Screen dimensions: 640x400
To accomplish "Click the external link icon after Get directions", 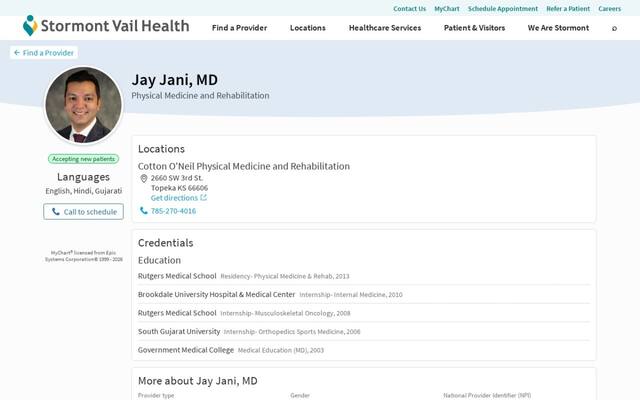I will (203, 198).
